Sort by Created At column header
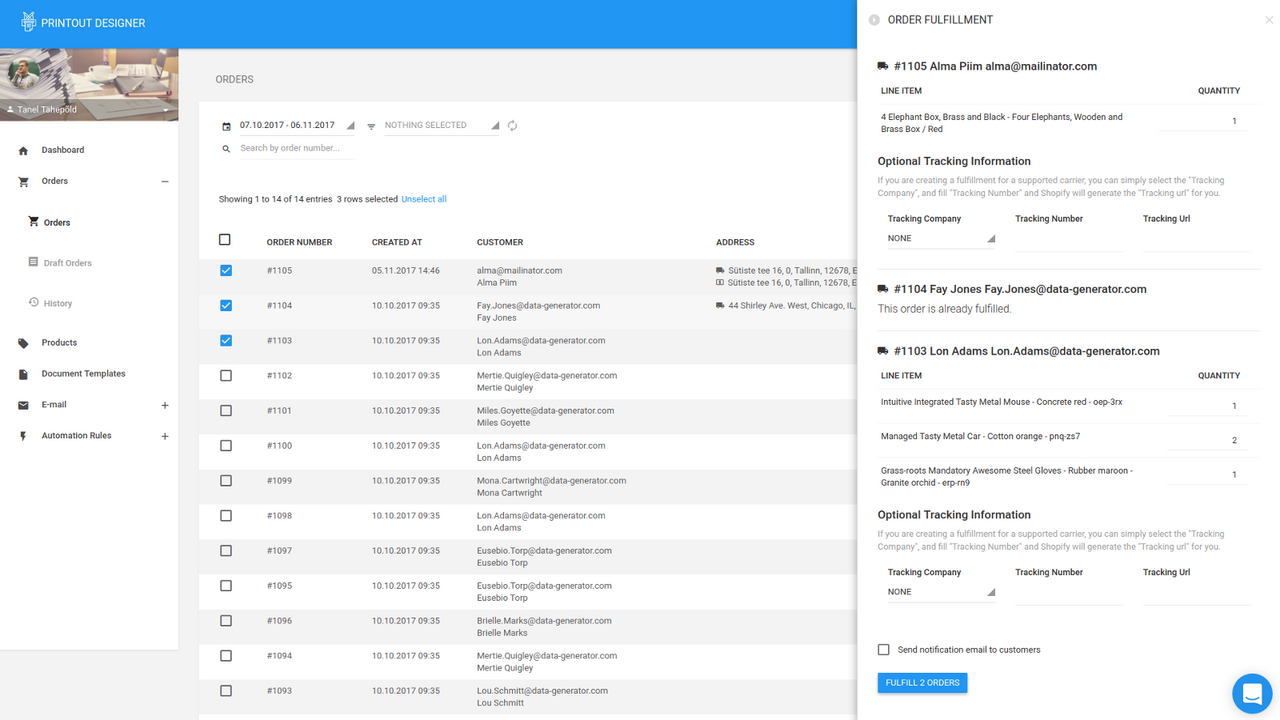Image resolution: width=1280 pixels, height=720 pixels. tap(397, 242)
